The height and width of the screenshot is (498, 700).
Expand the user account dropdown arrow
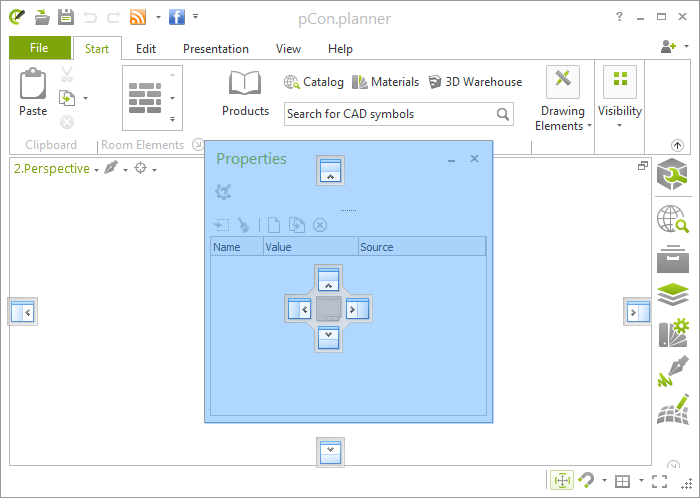click(686, 46)
